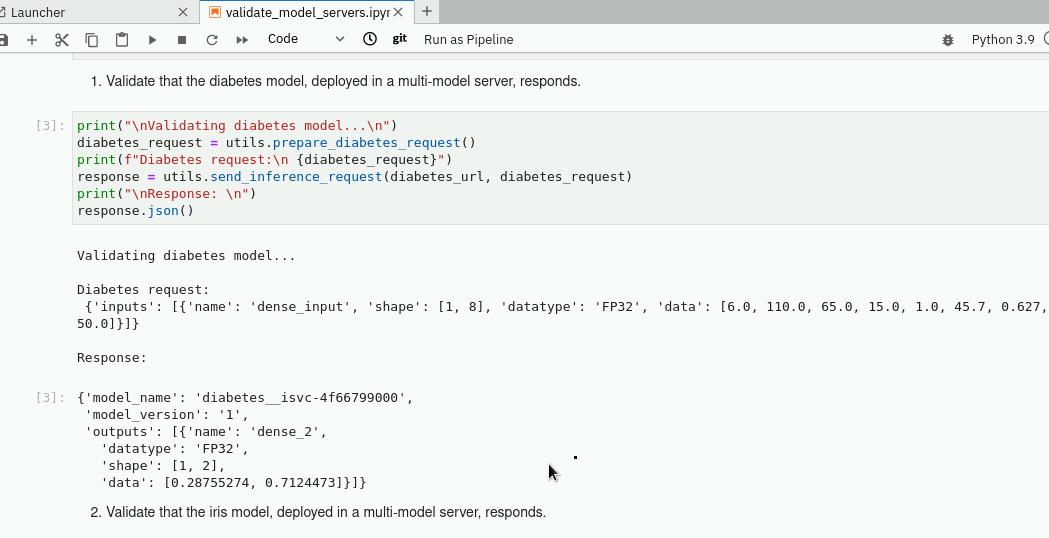Screen dimensions: 1049x538
Task: Click the input prompt [3] of the code cell
Action: 50,126
